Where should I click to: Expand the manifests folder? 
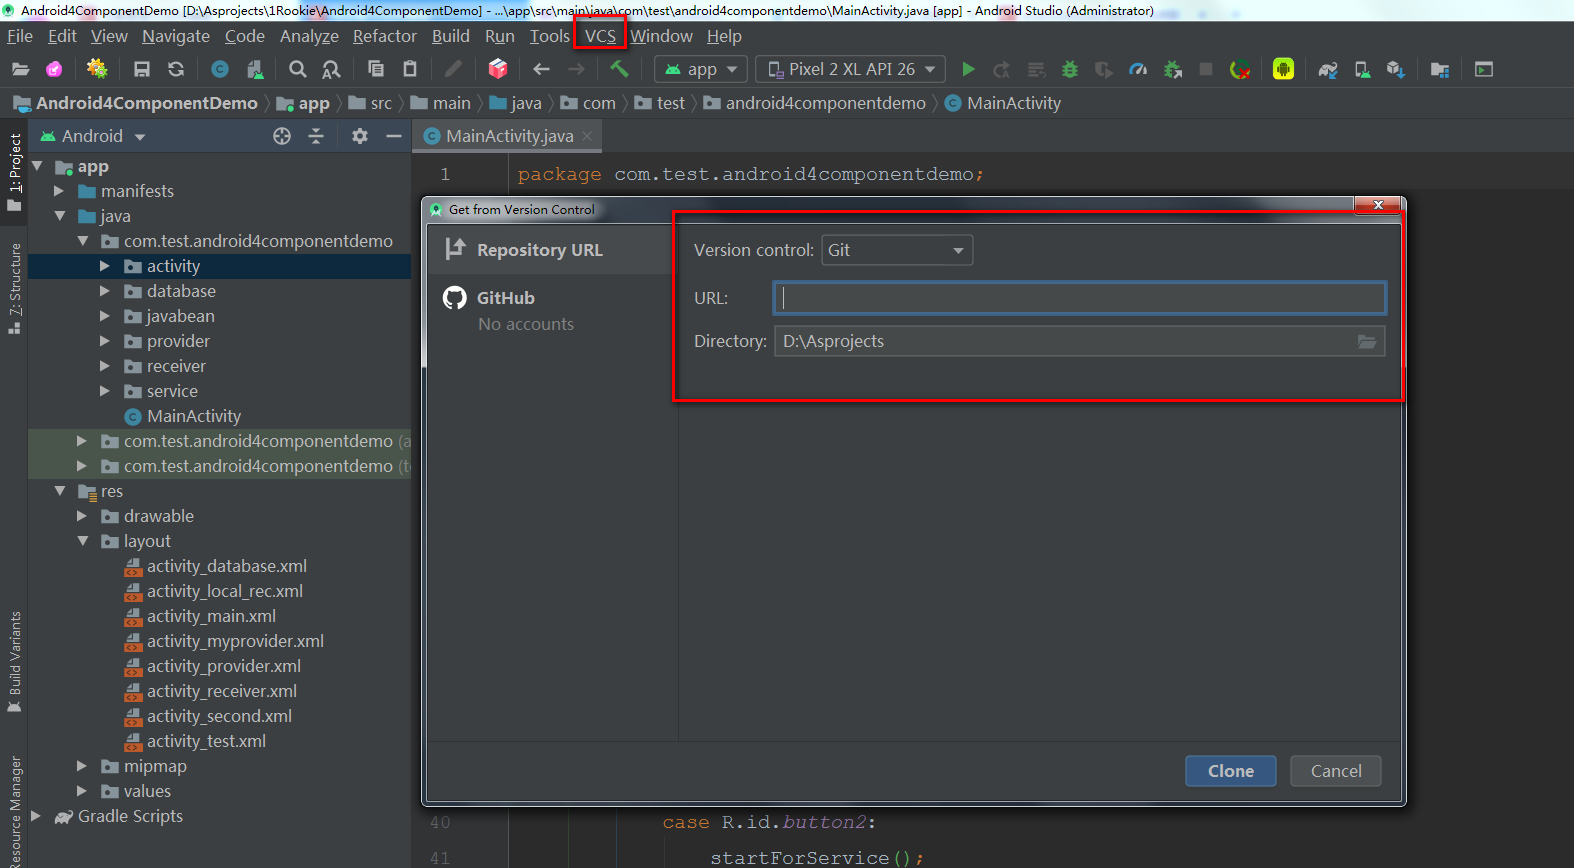tap(59, 191)
